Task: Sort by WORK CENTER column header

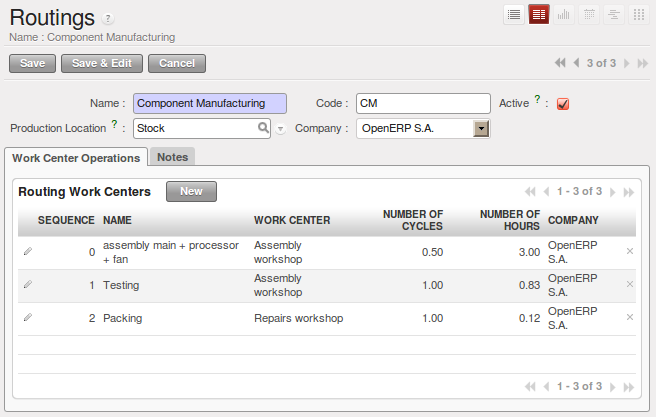Action: (292, 220)
